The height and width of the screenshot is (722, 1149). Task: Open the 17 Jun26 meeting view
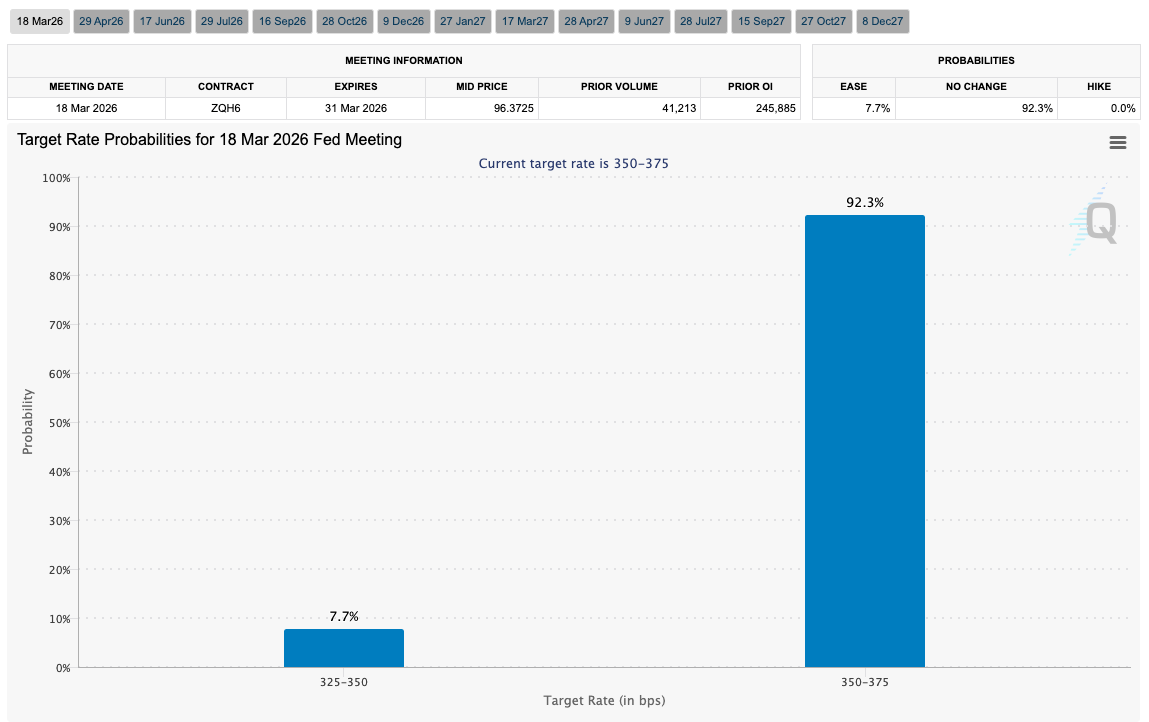point(162,20)
